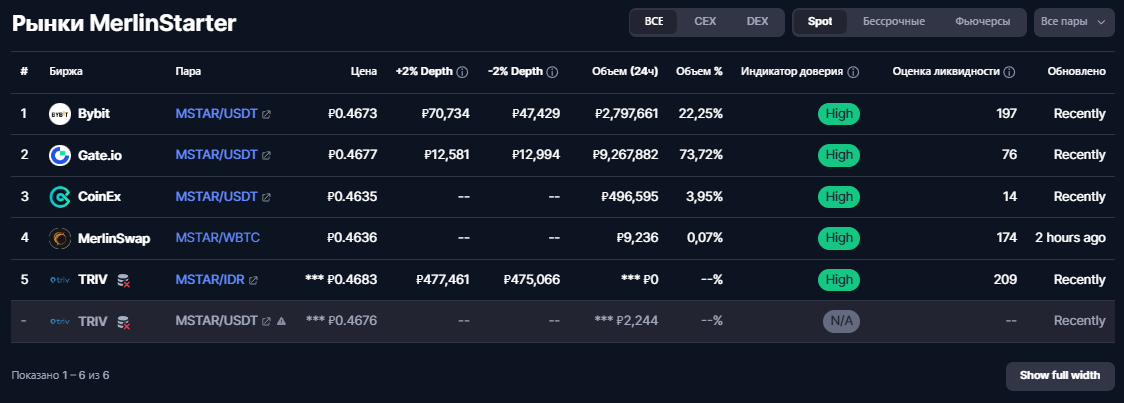Sort by the Объем (24ч) column header
Screen dimensions: 1124x403
625,72
